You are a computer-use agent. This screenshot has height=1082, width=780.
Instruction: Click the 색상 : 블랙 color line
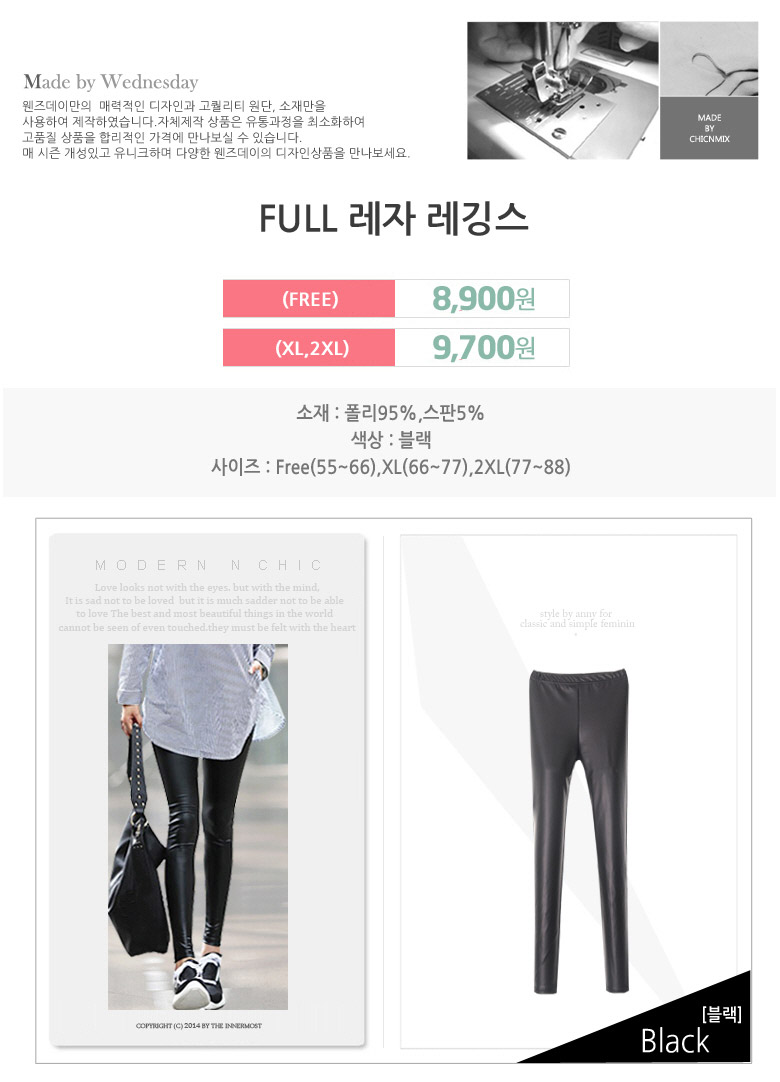(391, 440)
